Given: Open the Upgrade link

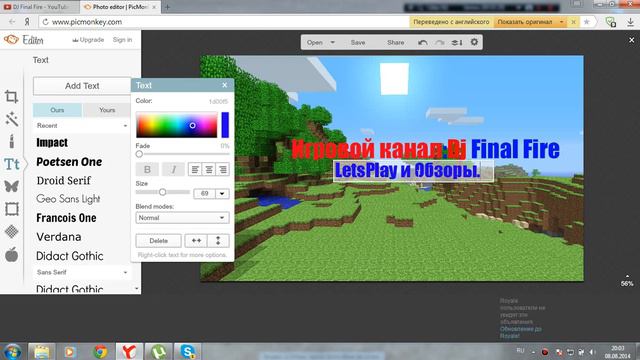Looking at the screenshot, I should (x=88, y=40).
